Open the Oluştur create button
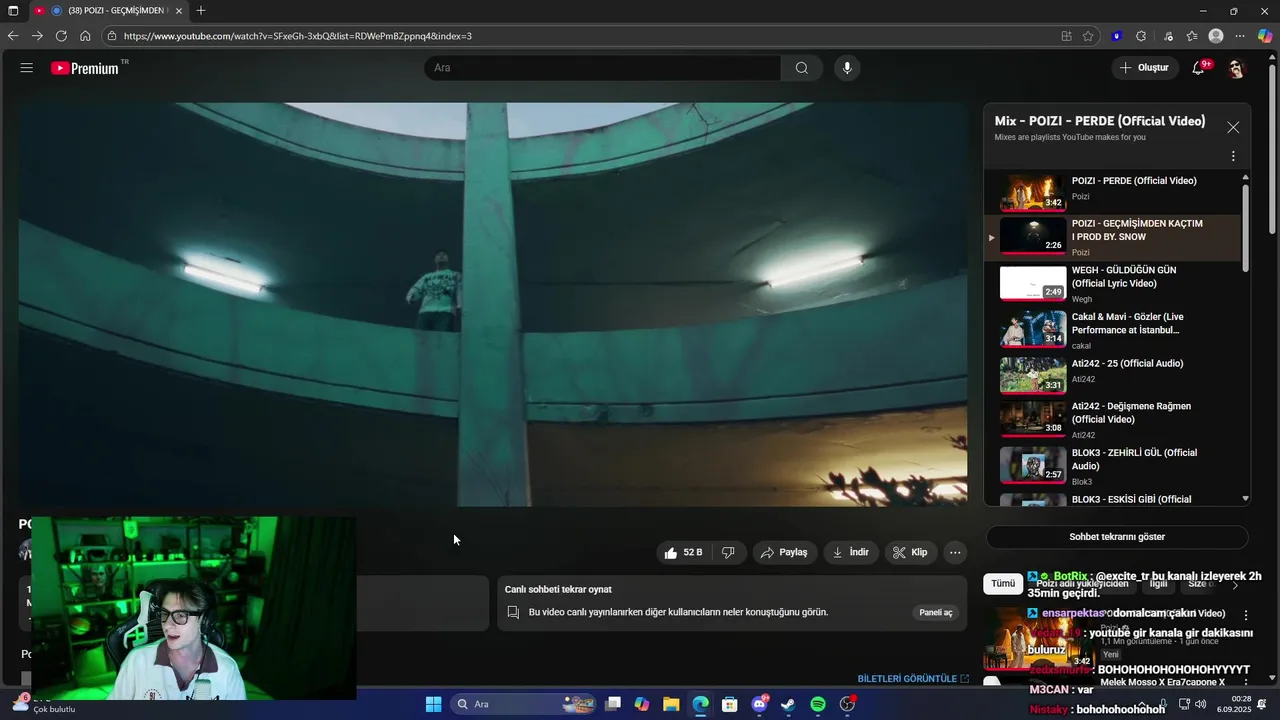1280x720 pixels. pos(1144,68)
